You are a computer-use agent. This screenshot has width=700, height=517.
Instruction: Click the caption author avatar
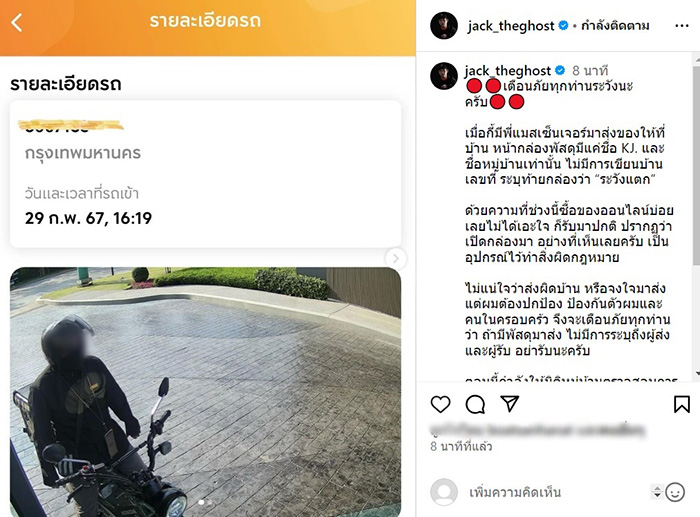pos(444,76)
